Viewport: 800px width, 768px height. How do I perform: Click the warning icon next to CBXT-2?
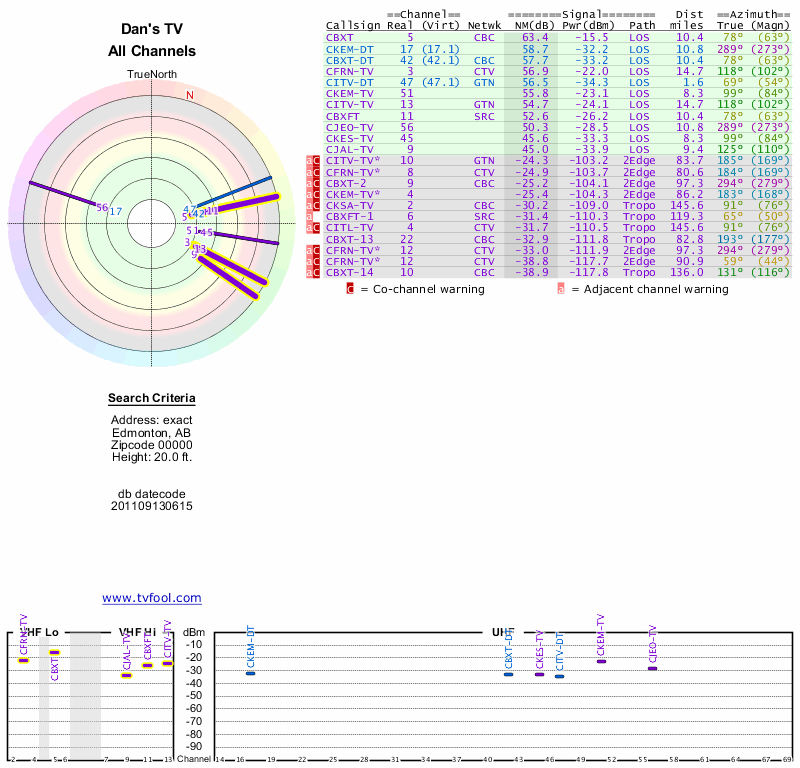(x=314, y=183)
